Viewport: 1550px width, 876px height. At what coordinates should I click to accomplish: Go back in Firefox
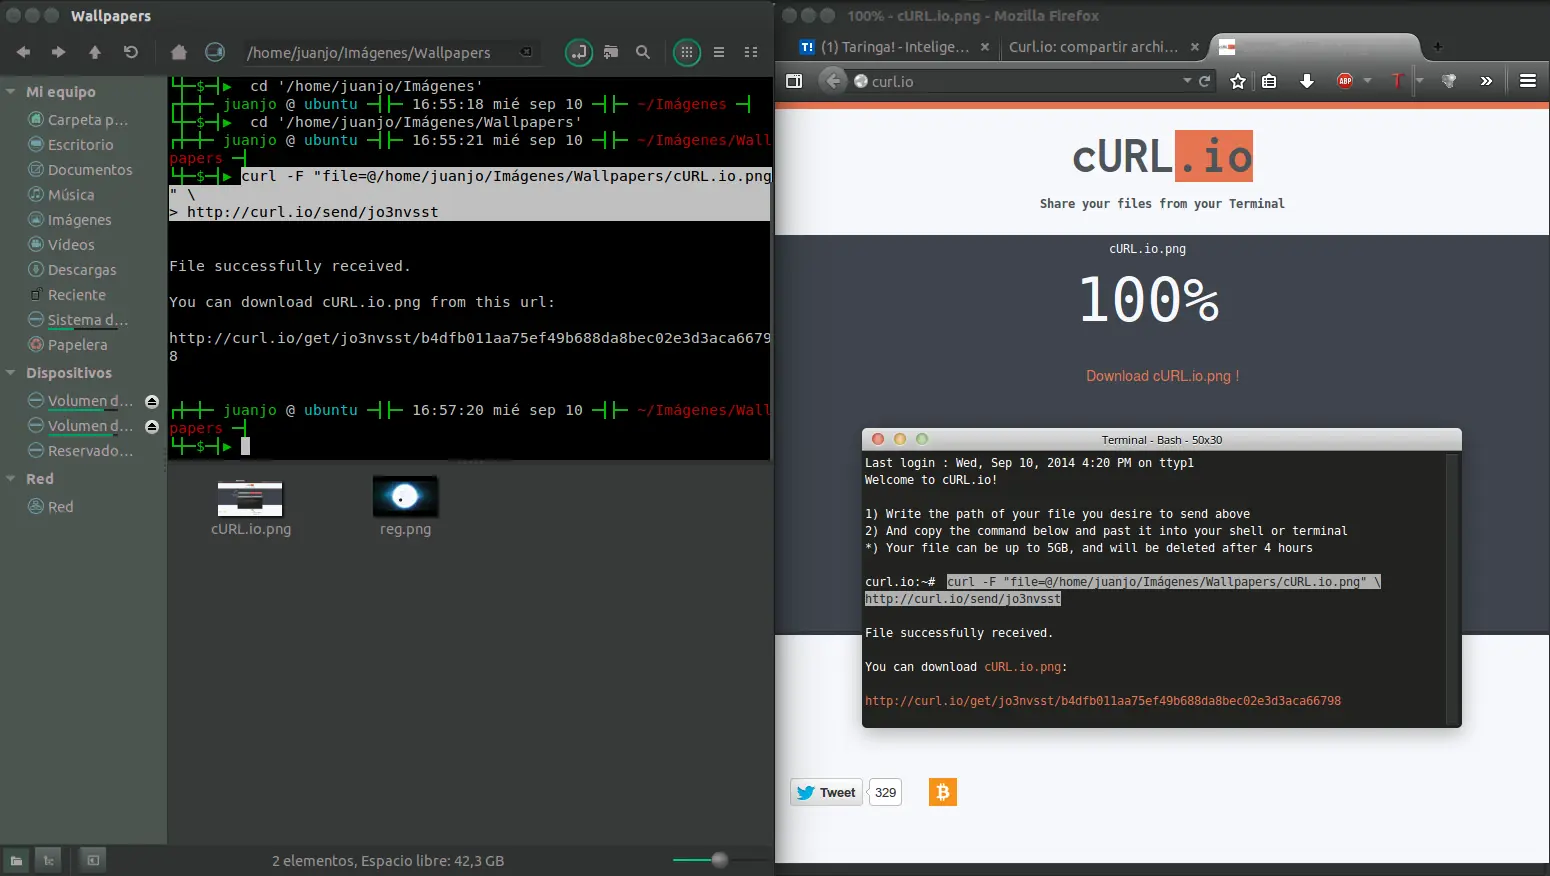[832, 81]
